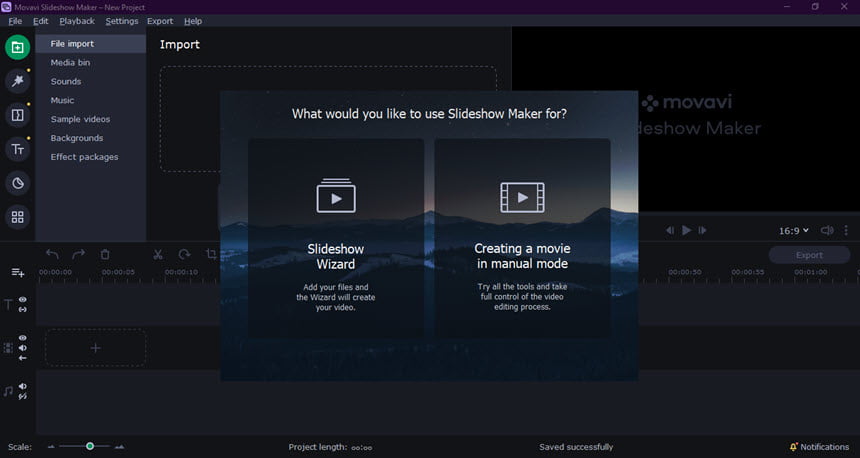The image size is (860, 458).
Task: Mute the video track audio
Action: (x=22, y=348)
